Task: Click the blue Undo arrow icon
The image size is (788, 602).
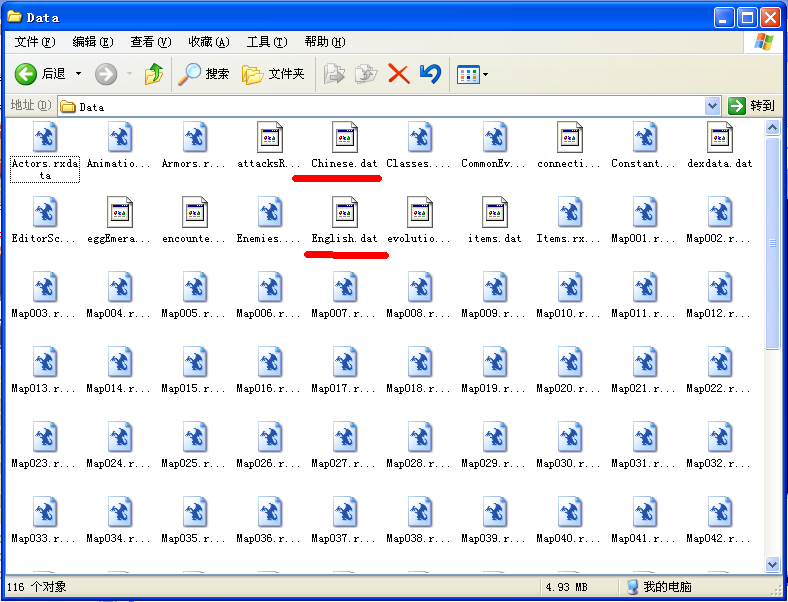Action: pyautogui.click(x=430, y=74)
